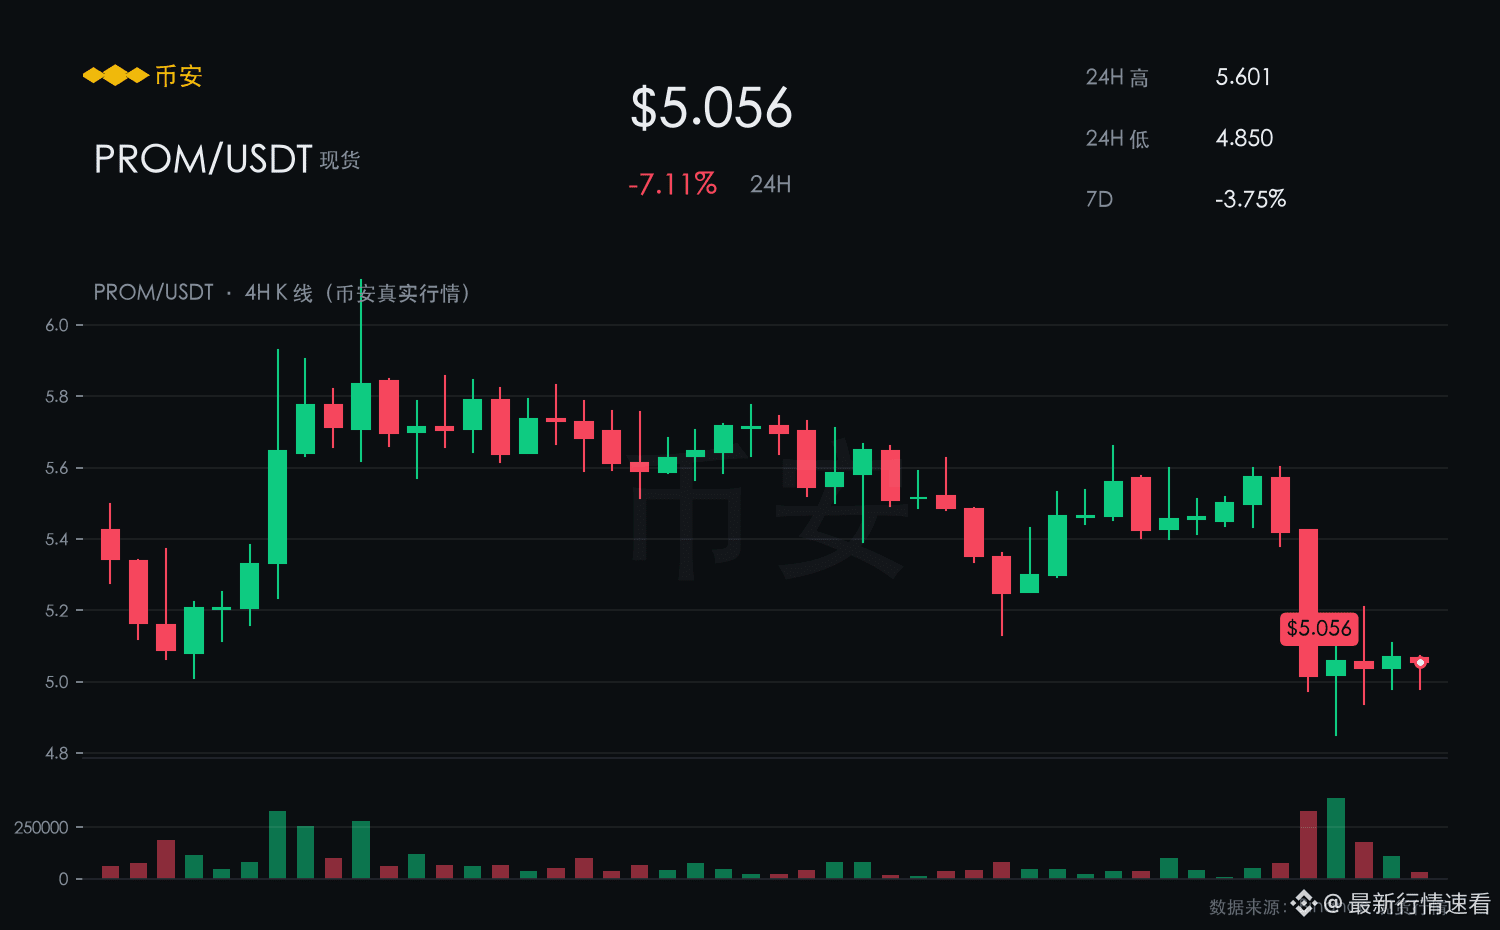Click the PROM/USDT pair title
This screenshot has width=1500, height=930.
coord(203,159)
